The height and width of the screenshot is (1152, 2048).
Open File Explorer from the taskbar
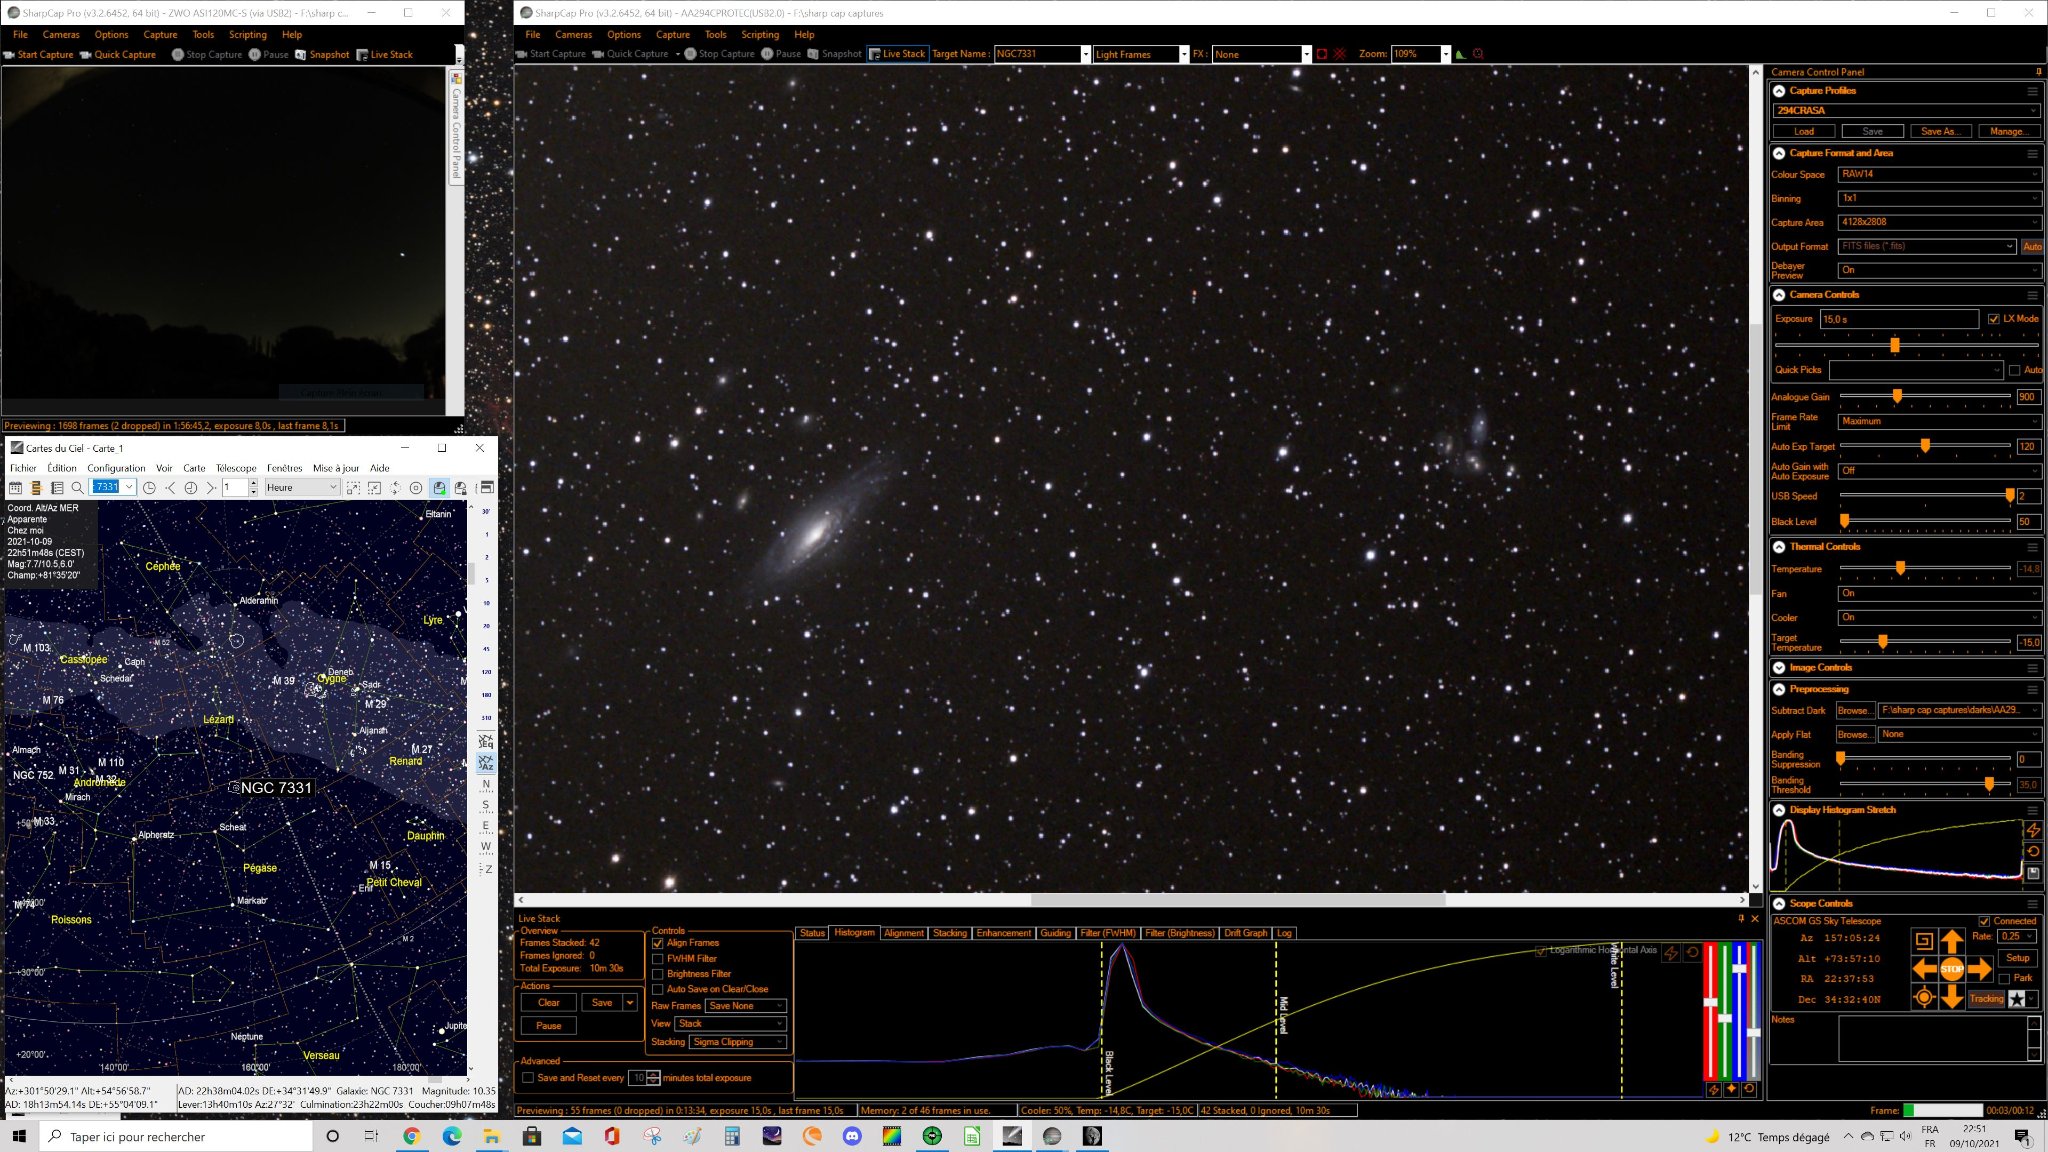pos(492,1136)
